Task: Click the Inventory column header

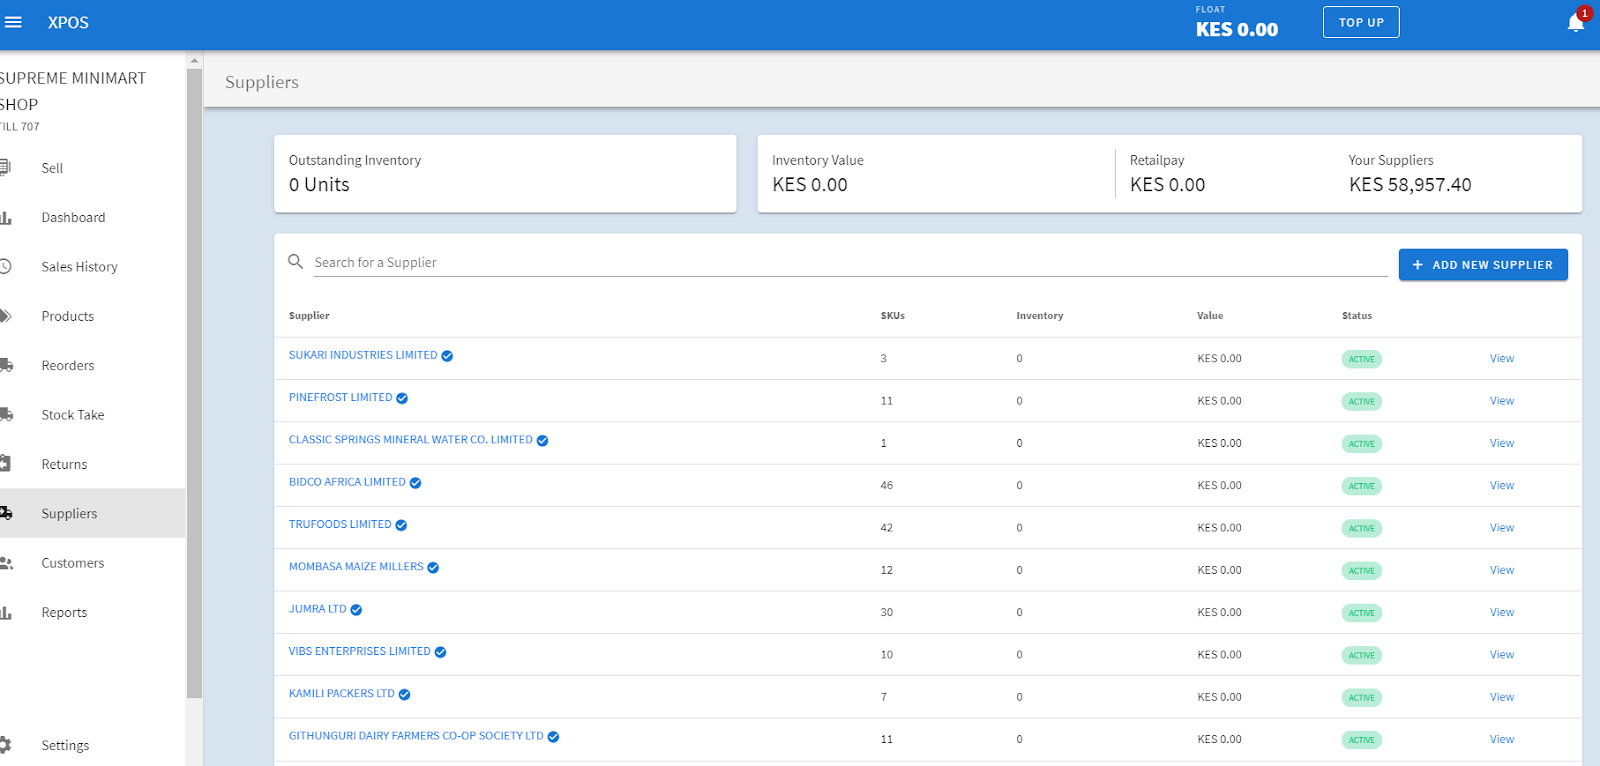Action: 1040,315
